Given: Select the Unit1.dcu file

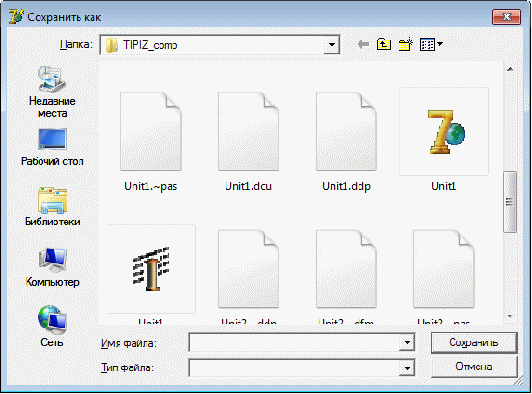Looking at the screenshot, I should tap(248, 142).
